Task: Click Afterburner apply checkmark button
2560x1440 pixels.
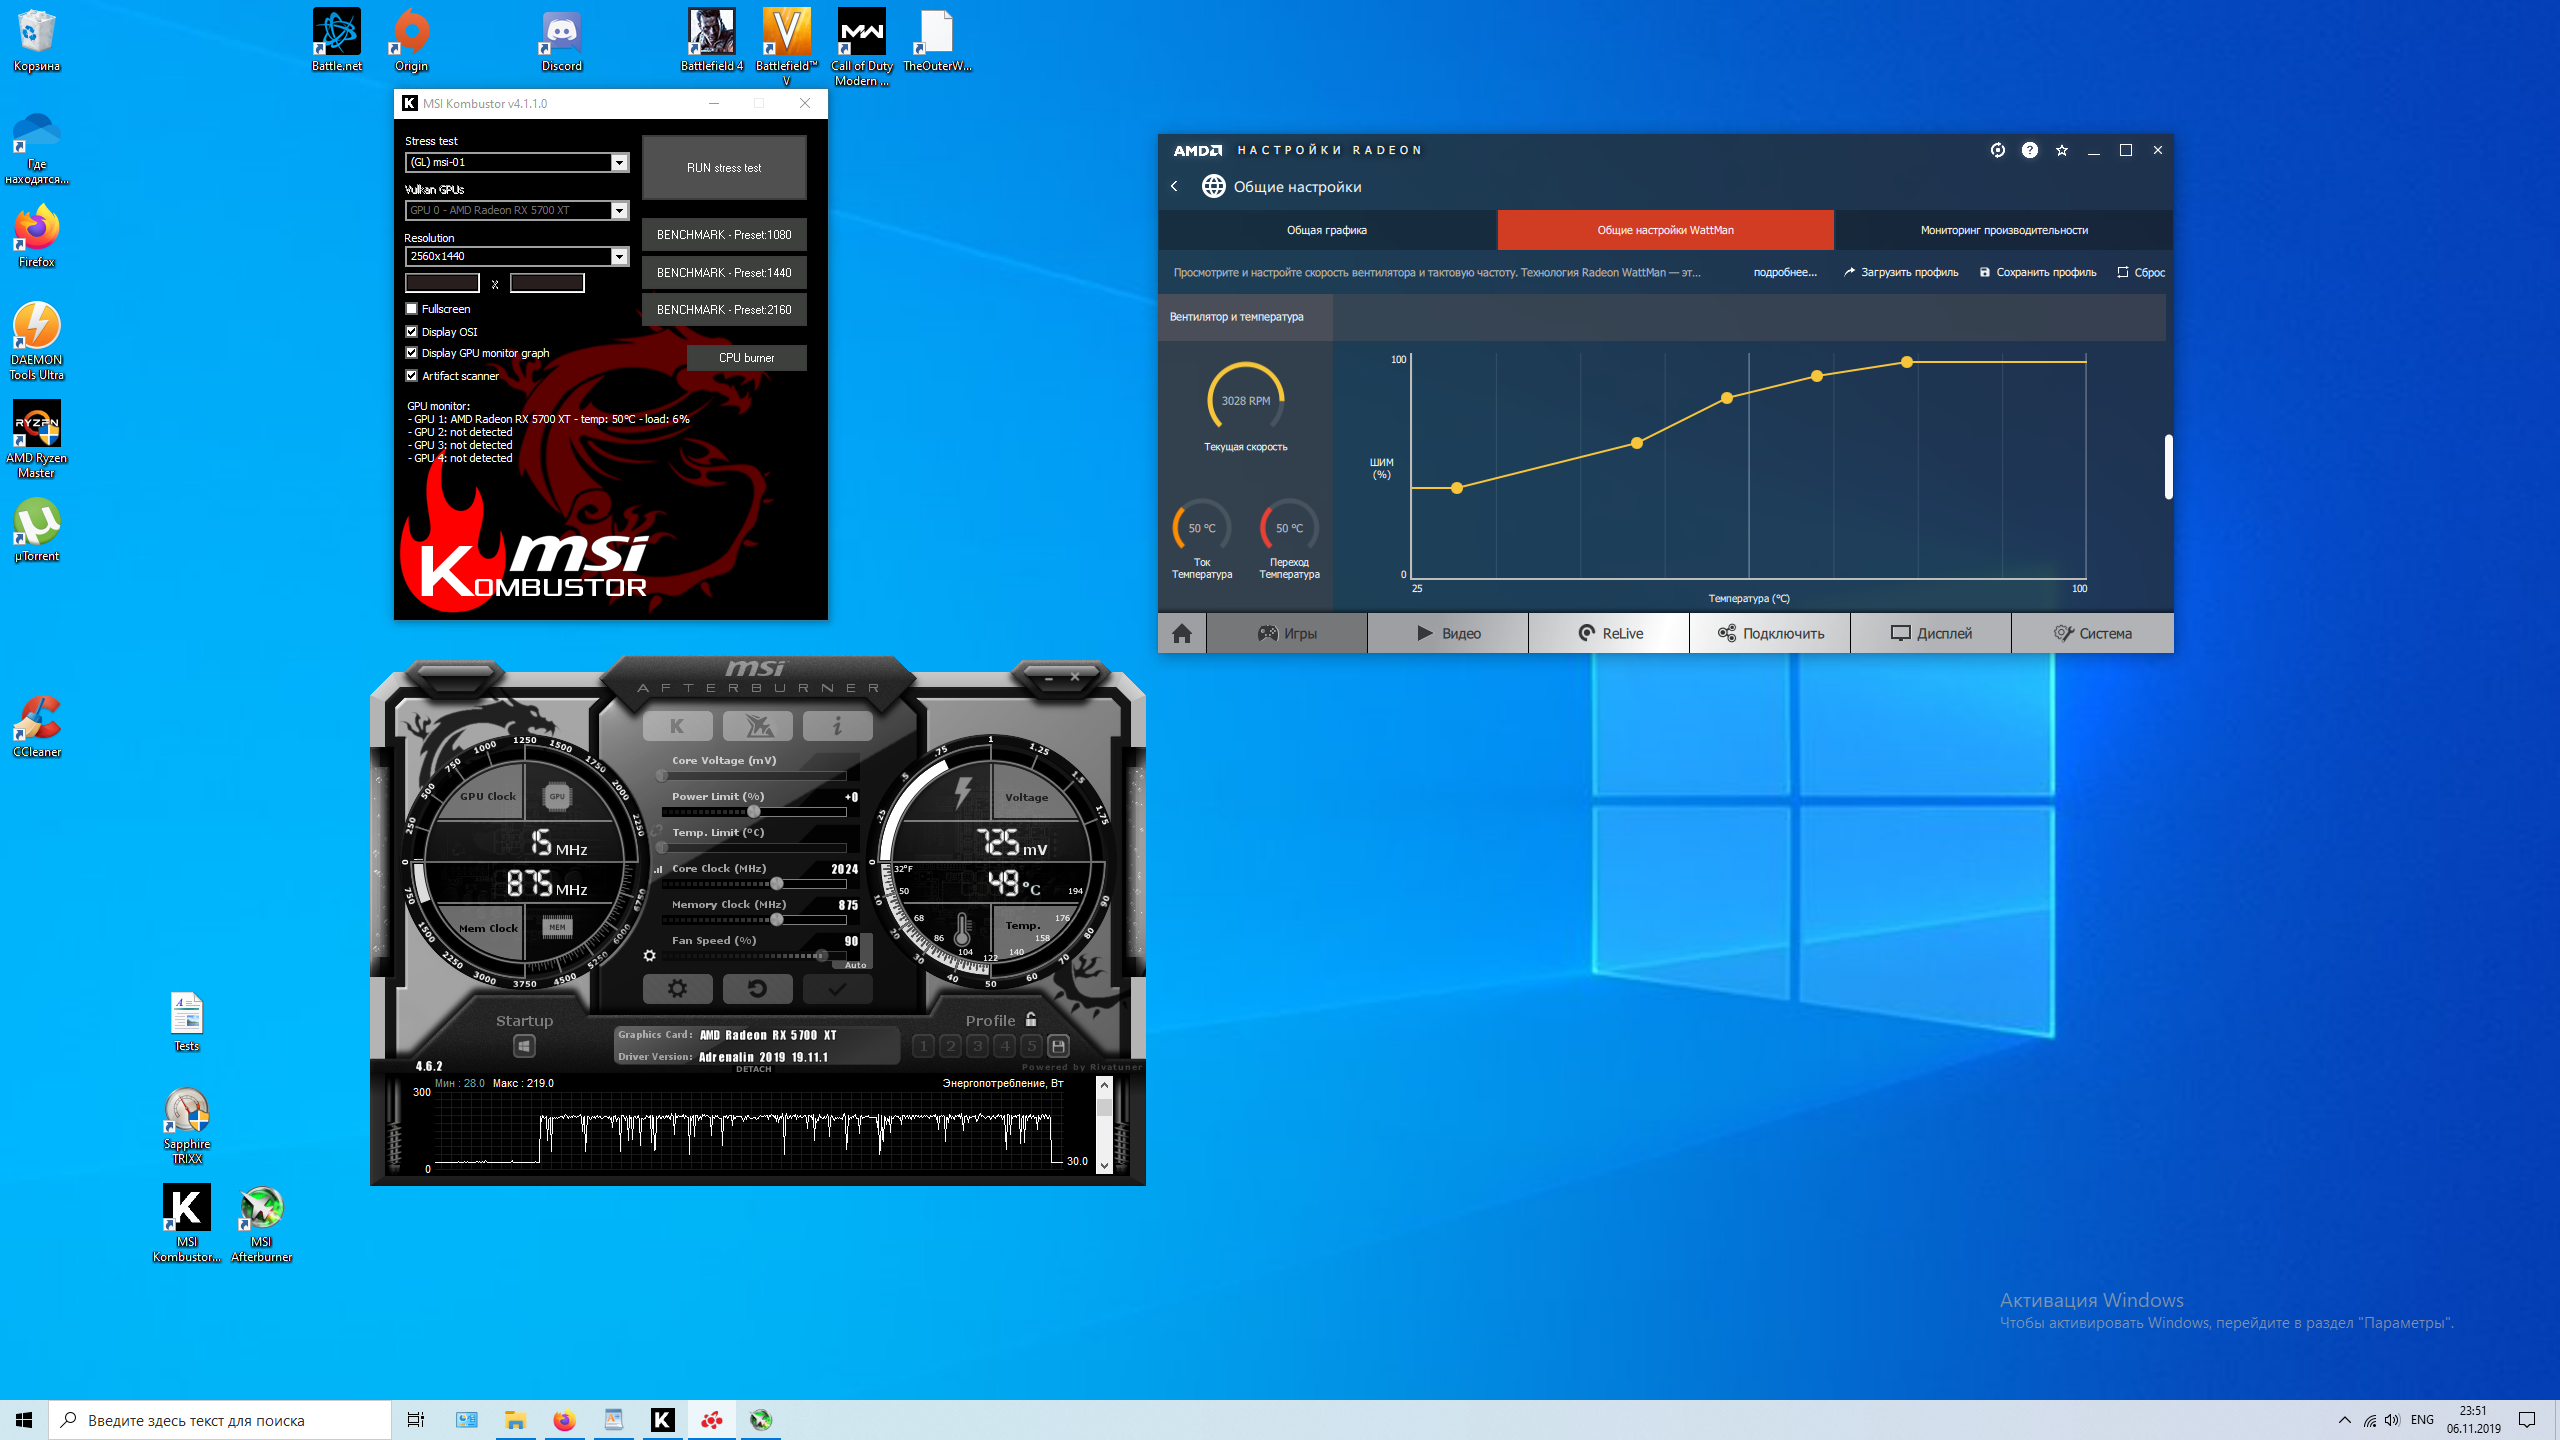Action: 837,988
